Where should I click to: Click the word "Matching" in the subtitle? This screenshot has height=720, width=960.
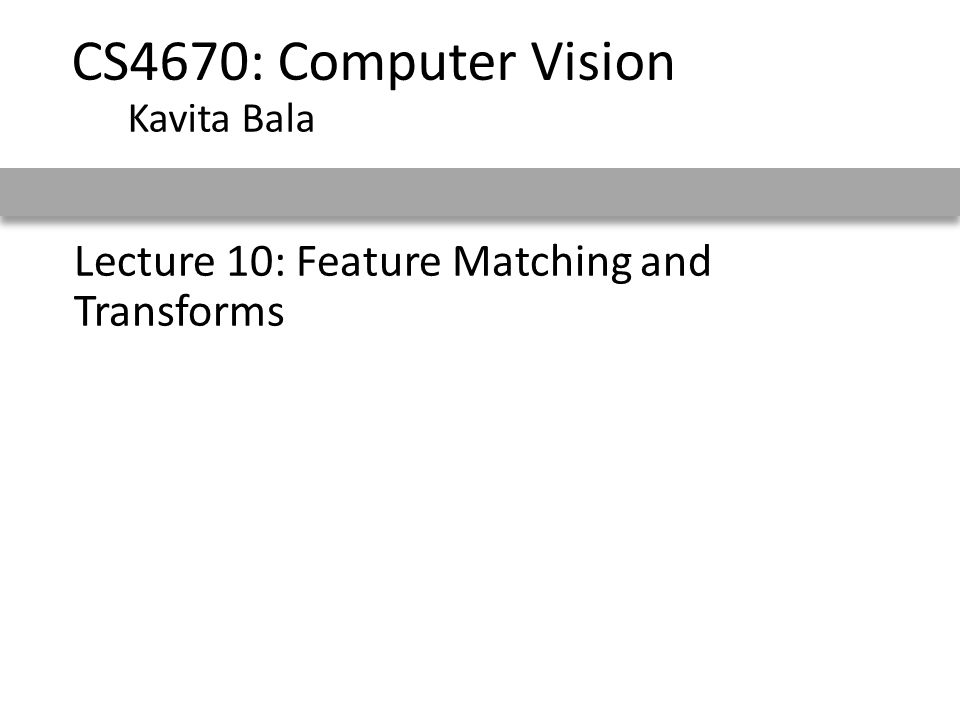pyautogui.click(x=542, y=263)
